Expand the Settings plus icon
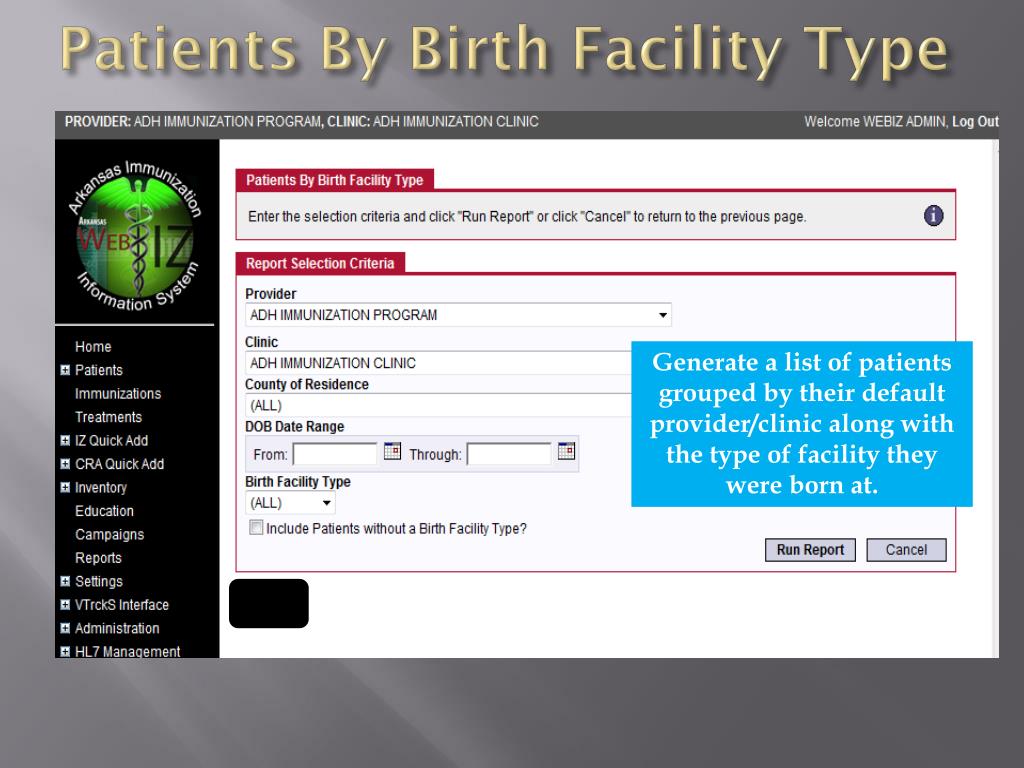The width and height of the screenshot is (1024, 768). tap(65, 581)
